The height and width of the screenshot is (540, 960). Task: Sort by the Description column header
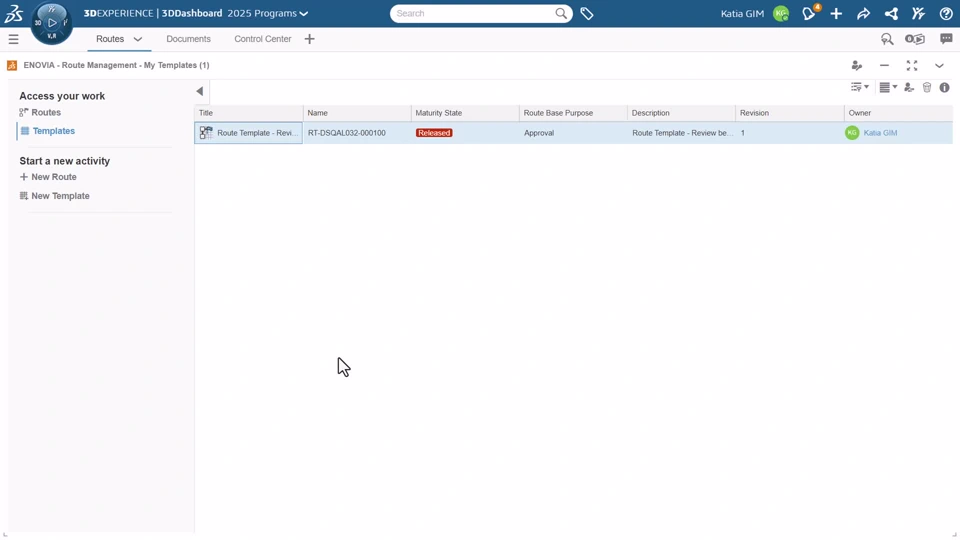pyautogui.click(x=681, y=113)
